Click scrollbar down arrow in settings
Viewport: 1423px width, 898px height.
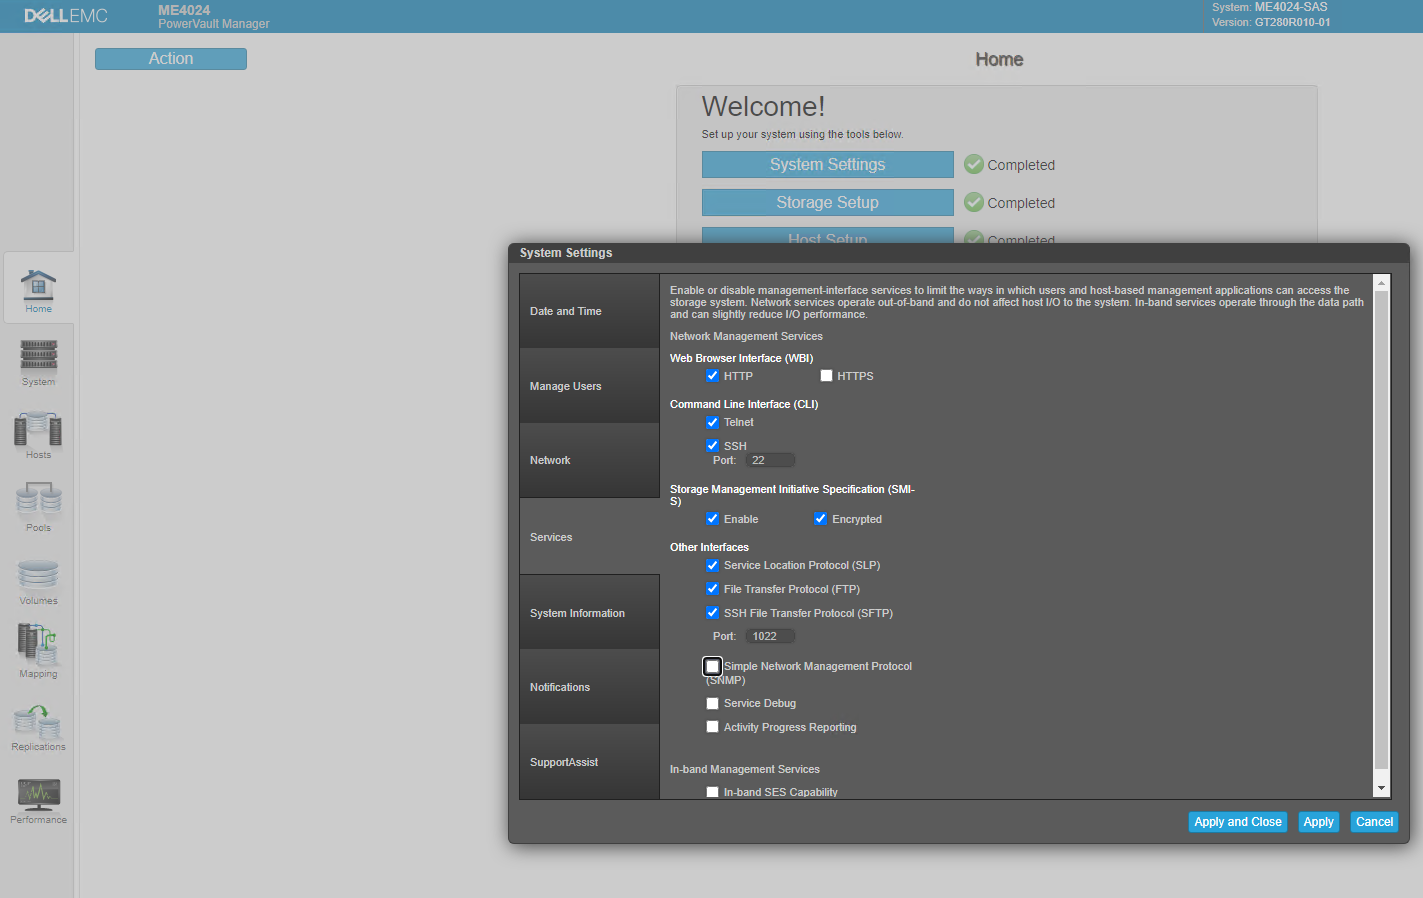pos(1382,789)
